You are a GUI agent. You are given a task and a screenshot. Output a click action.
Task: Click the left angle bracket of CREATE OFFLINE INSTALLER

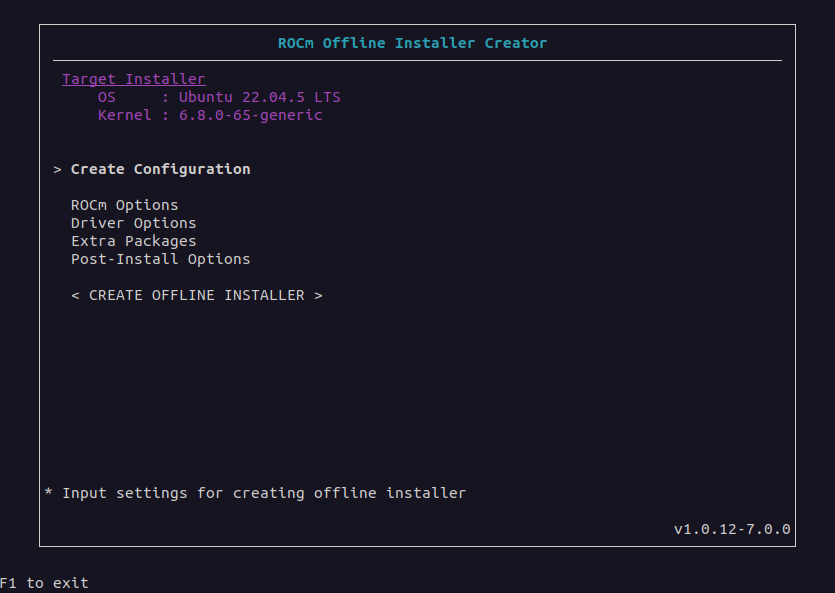[75, 295]
